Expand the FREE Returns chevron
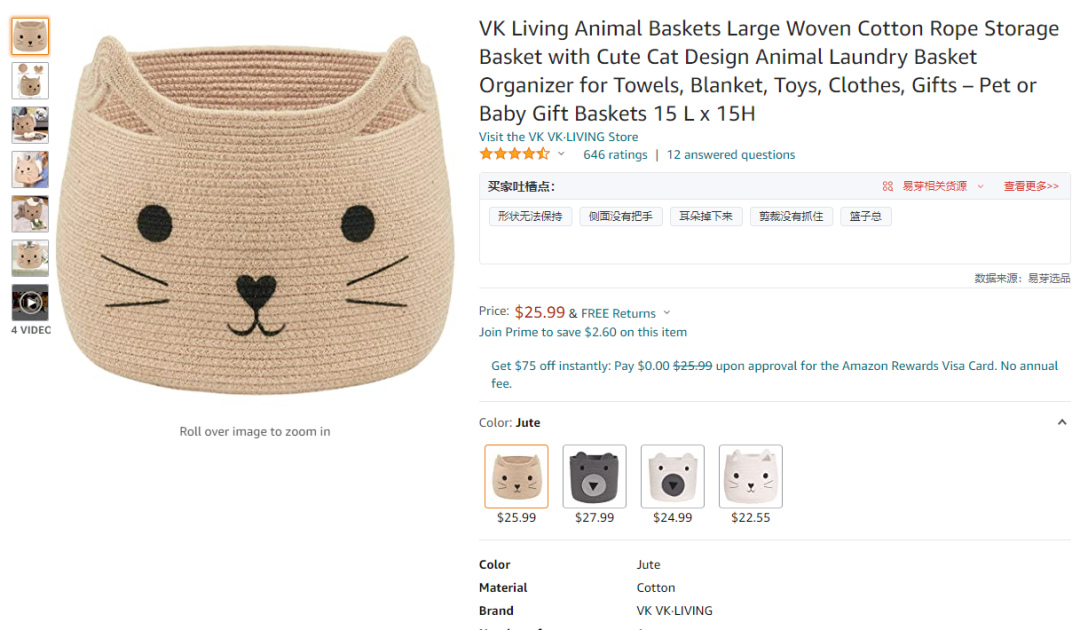Viewport: 1080px width, 630px height. pos(667,313)
